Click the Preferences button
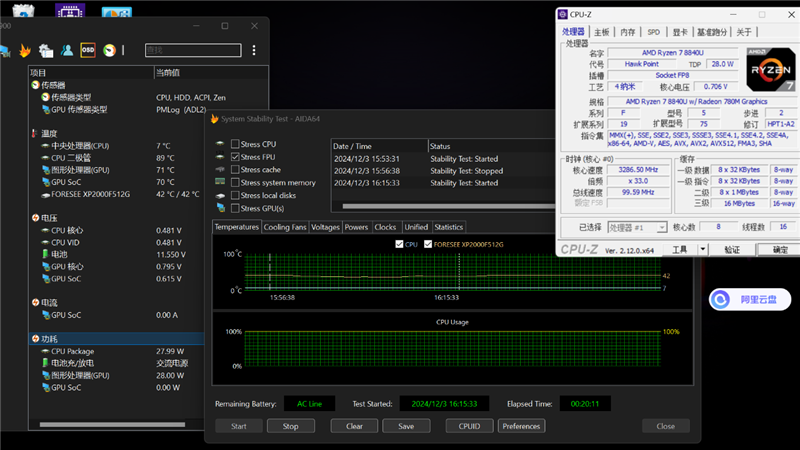This screenshot has width=800, height=450. coord(521,426)
